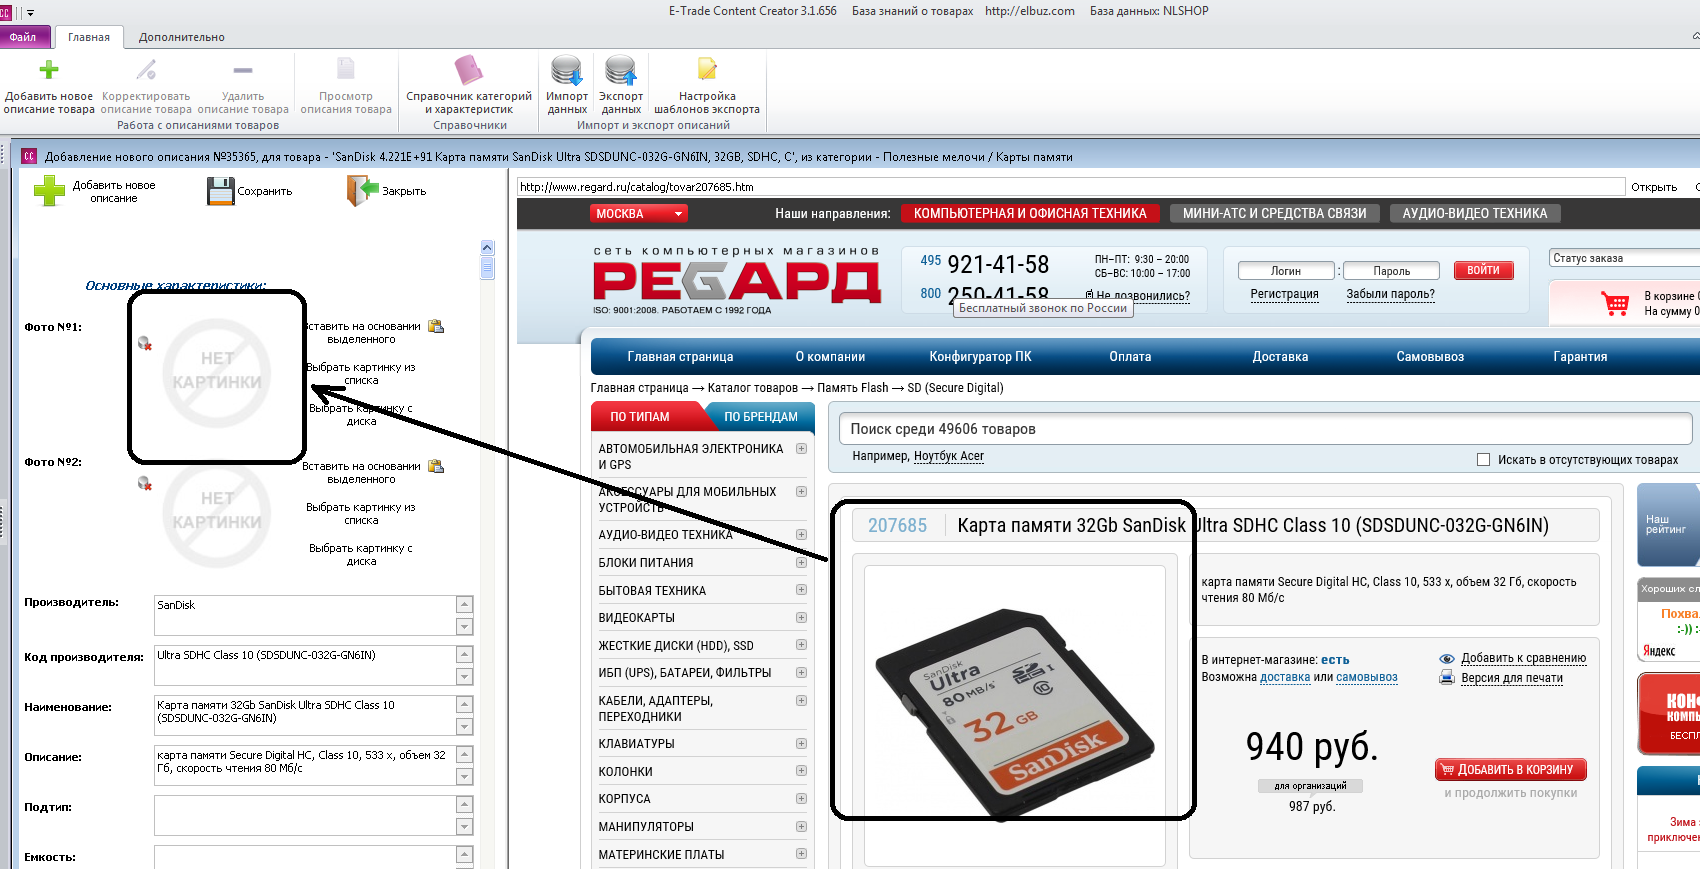The image size is (1700, 869).
Task: Expand 'Жесткие диски (HDD), SSD' category
Action: [x=801, y=645]
